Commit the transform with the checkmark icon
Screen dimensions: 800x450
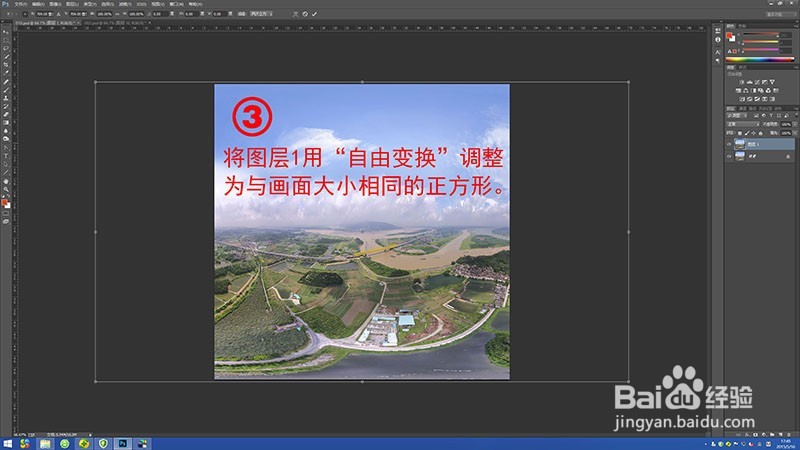tap(314, 14)
